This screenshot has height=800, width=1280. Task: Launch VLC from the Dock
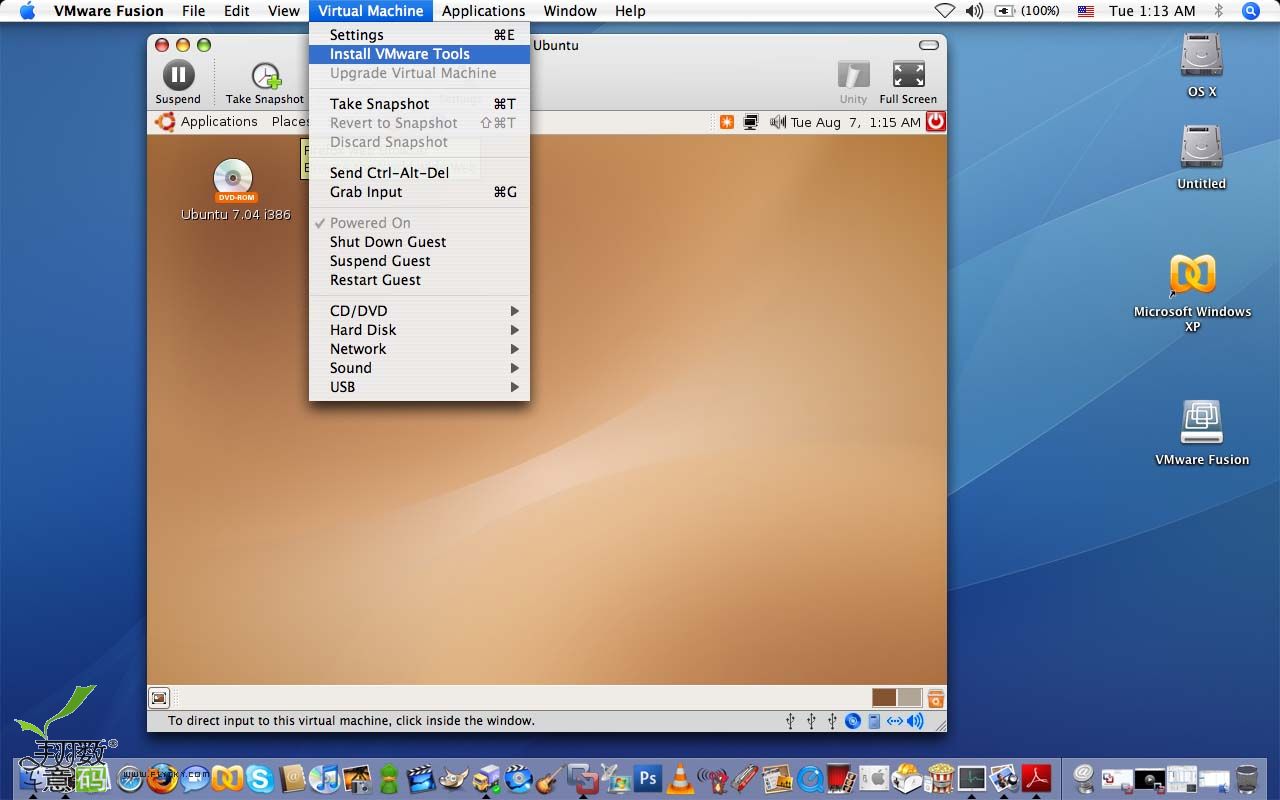pos(680,778)
